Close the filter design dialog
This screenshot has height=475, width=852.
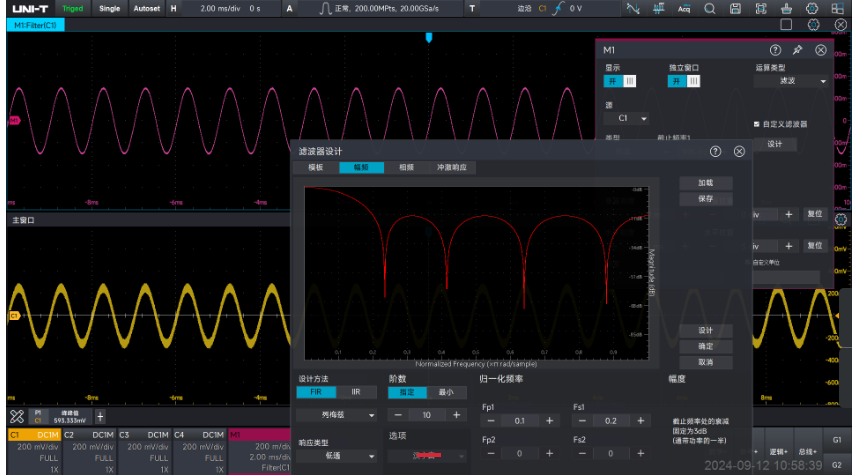click(x=740, y=152)
